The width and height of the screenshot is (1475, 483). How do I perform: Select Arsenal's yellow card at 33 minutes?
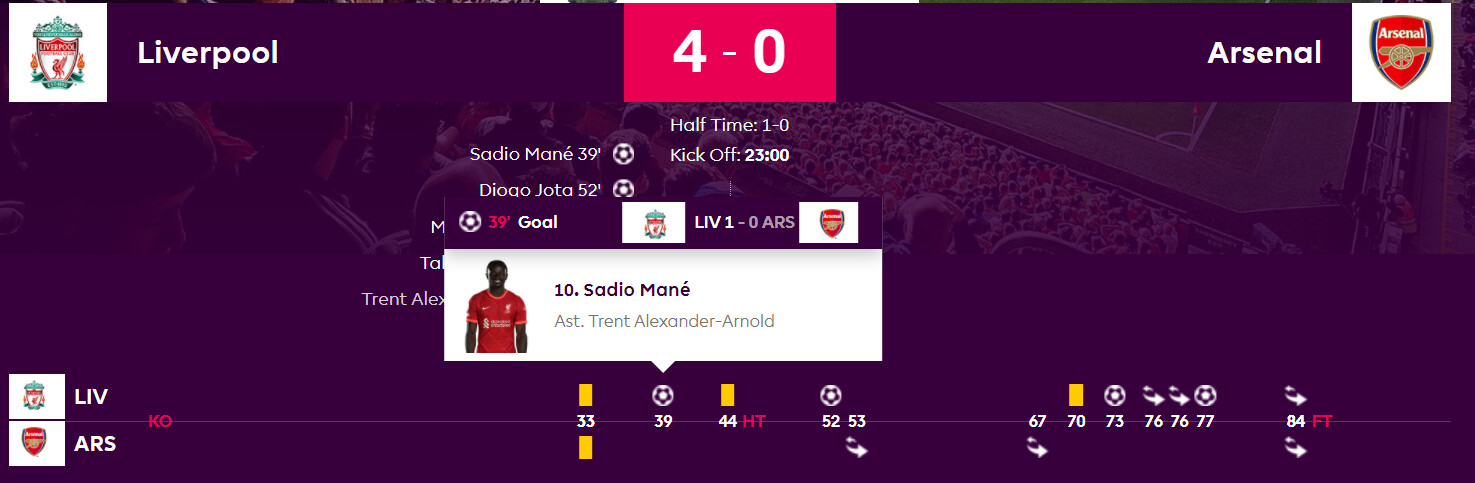pyautogui.click(x=586, y=447)
